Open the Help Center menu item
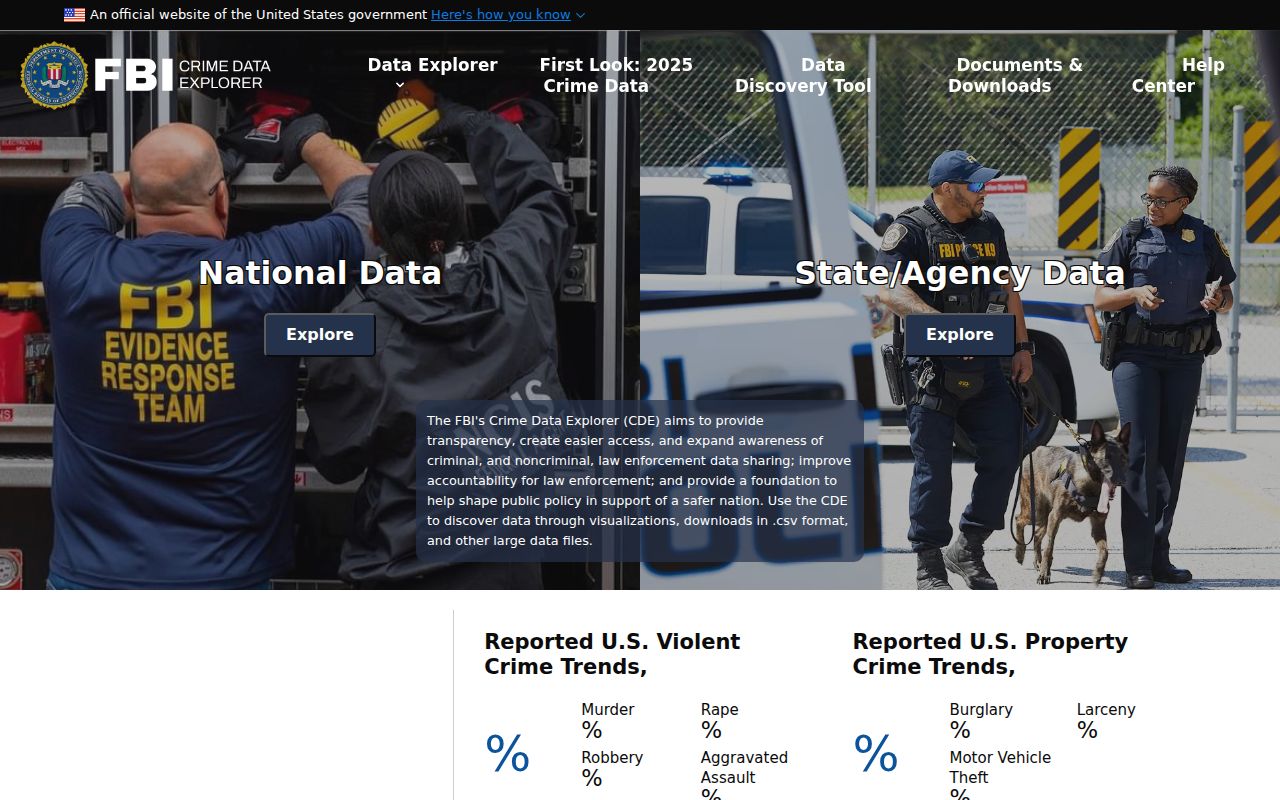Image resolution: width=1280 pixels, height=800 pixels. (1178, 75)
